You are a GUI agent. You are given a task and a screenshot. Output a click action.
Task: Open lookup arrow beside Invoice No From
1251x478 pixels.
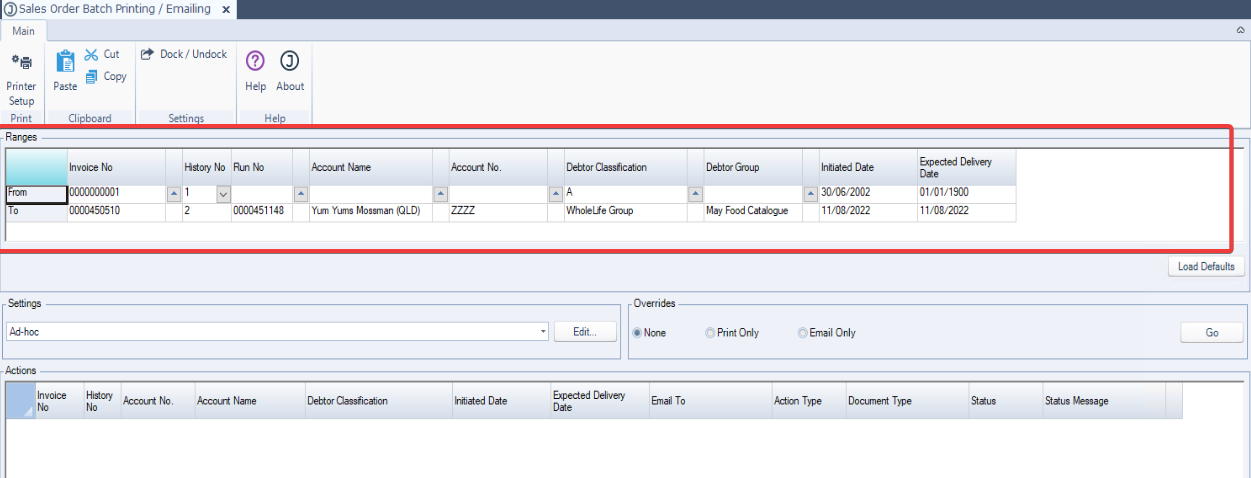click(x=173, y=193)
